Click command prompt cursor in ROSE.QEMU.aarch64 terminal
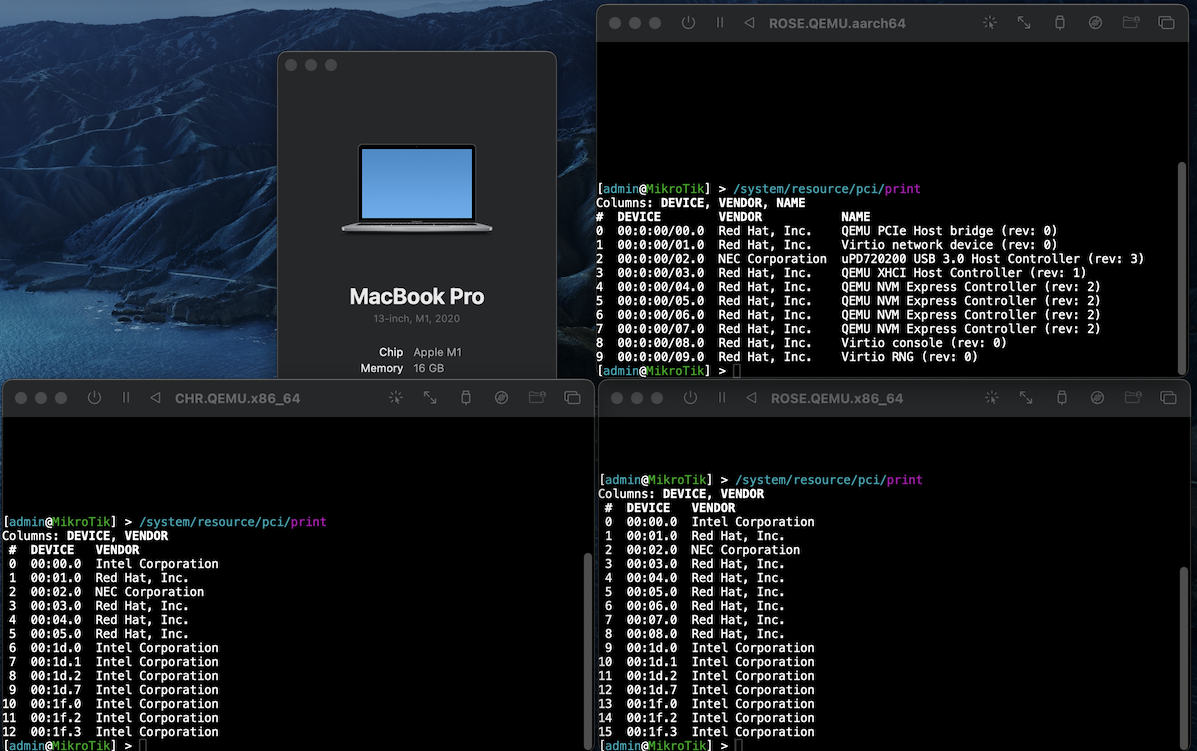Screen dimensions: 1197x751 pos(737,371)
